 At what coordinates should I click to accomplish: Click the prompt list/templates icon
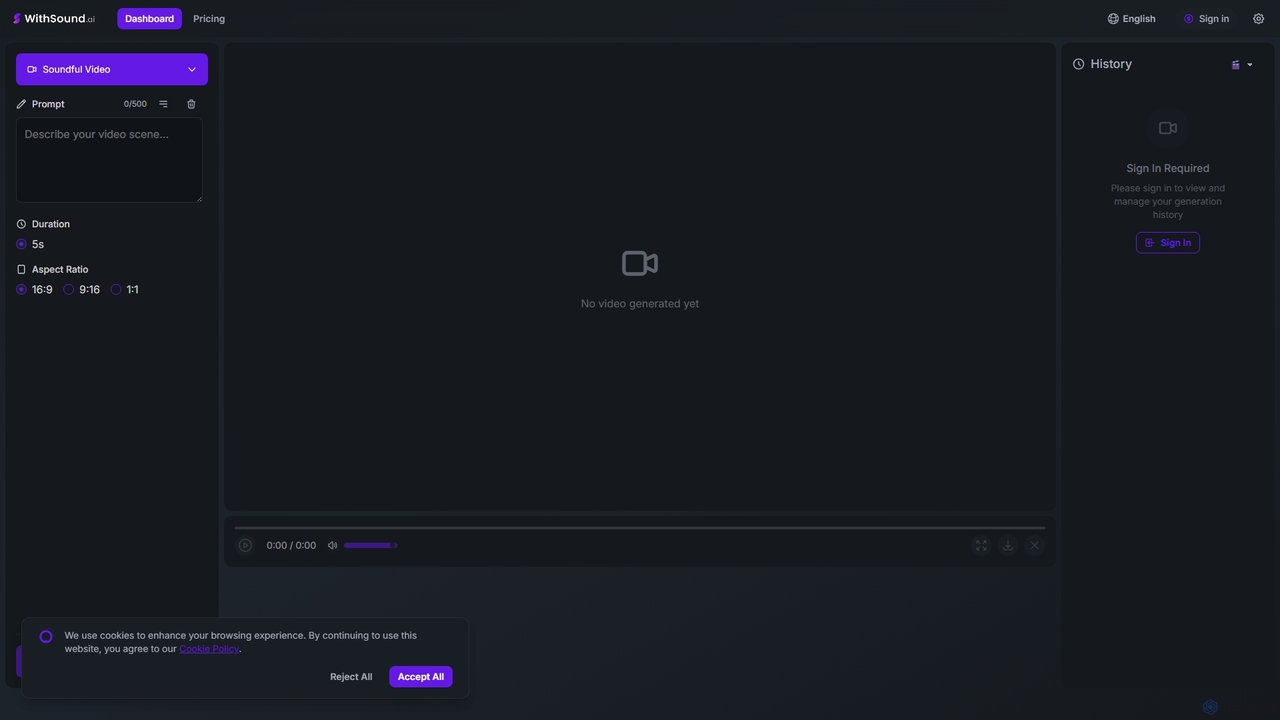click(x=163, y=104)
